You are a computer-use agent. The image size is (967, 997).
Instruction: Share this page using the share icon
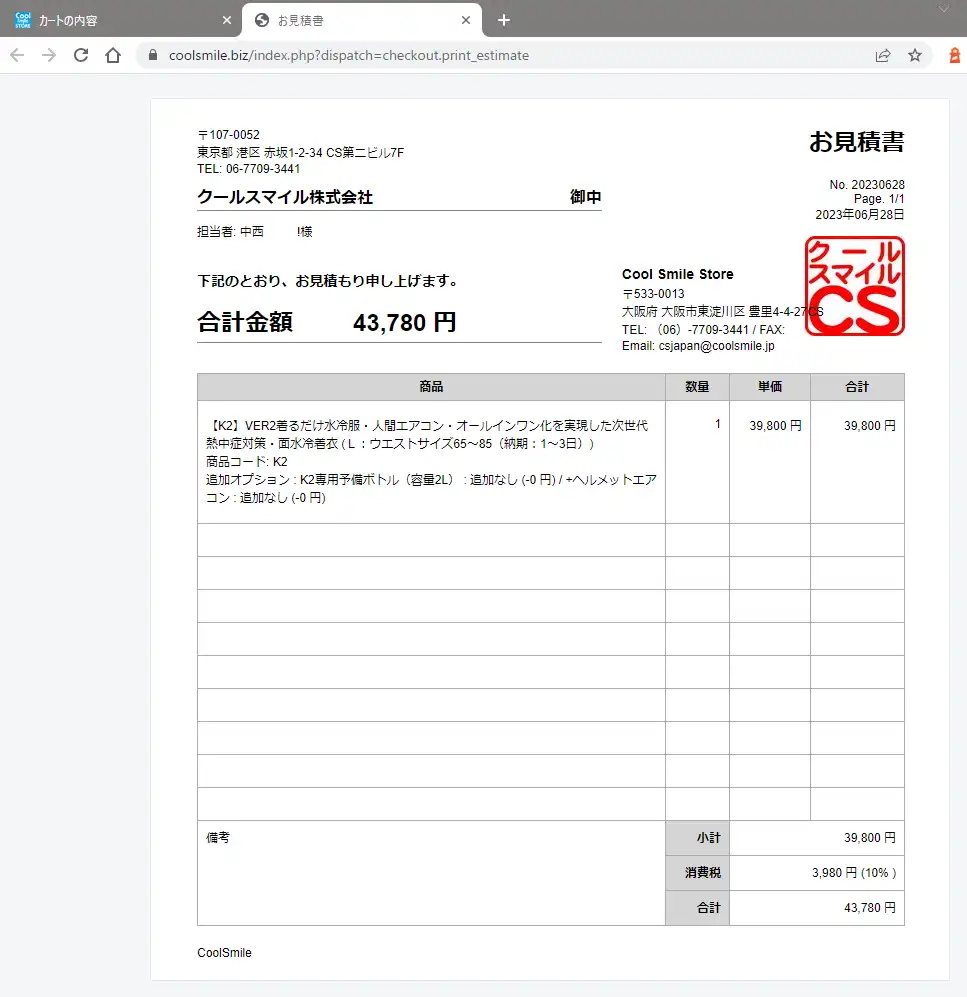click(x=883, y=55)
